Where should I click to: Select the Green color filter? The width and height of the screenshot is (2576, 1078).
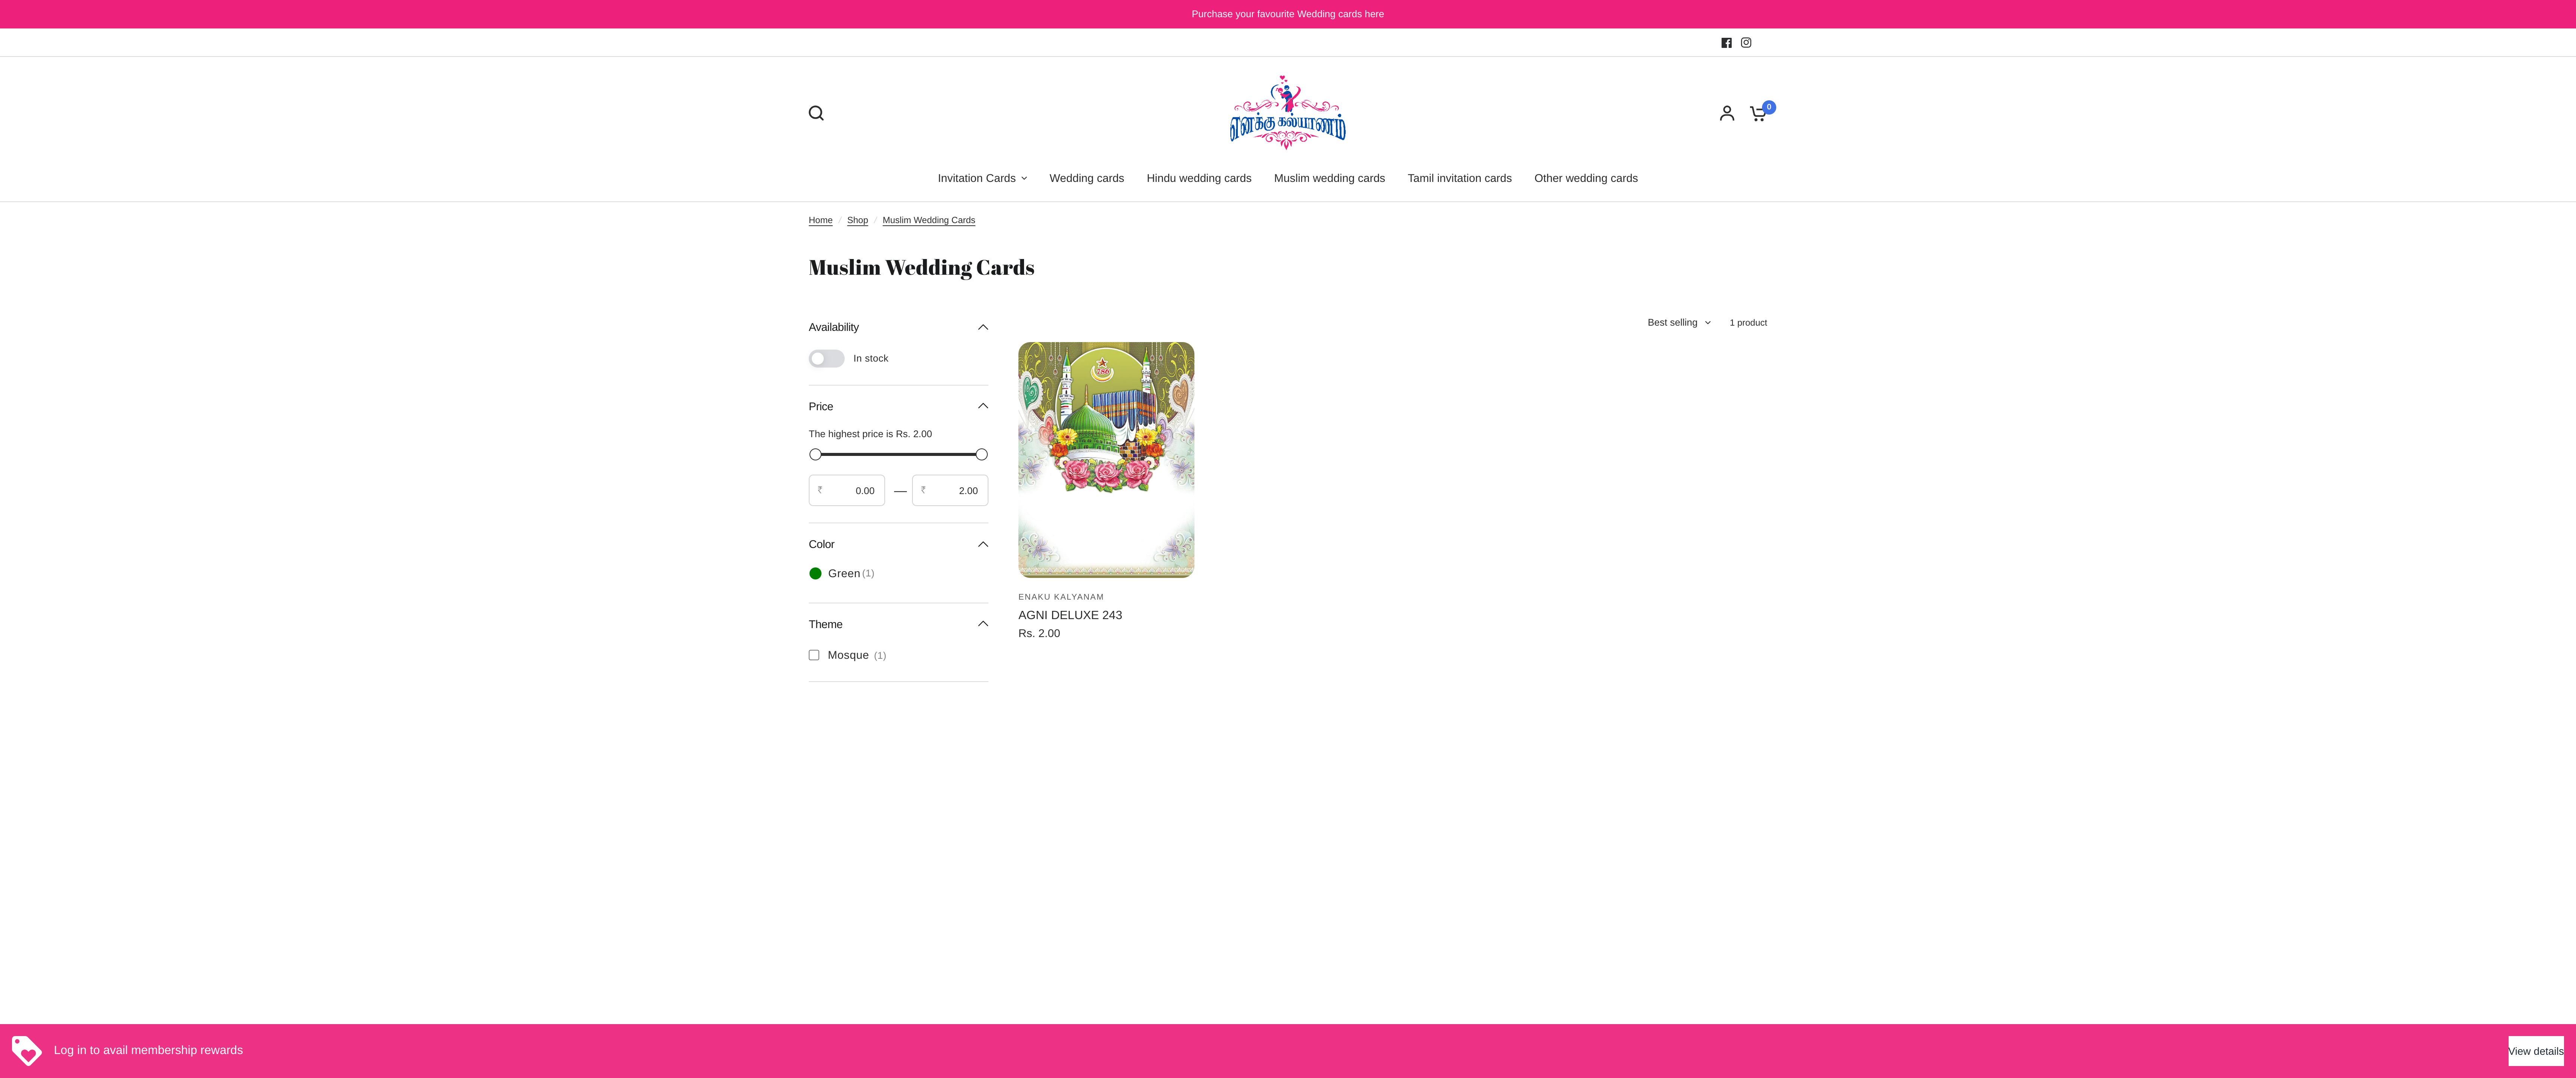click(x=815, y=573)
